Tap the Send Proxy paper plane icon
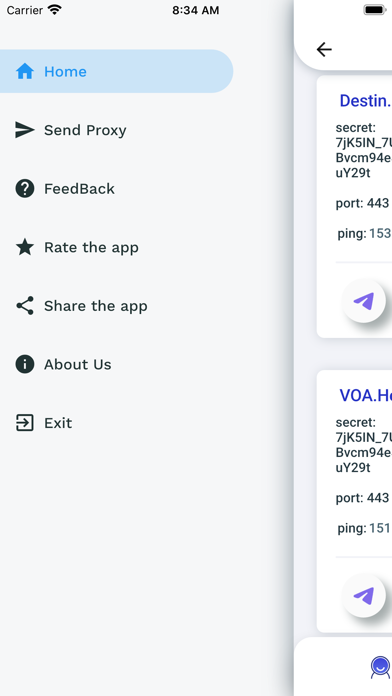 [x=25, y=130]
